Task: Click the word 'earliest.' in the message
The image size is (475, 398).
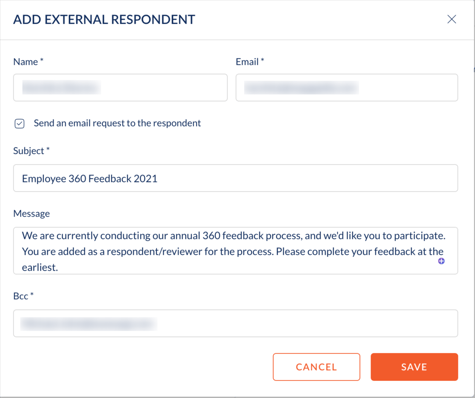Action: click(40, 267)
